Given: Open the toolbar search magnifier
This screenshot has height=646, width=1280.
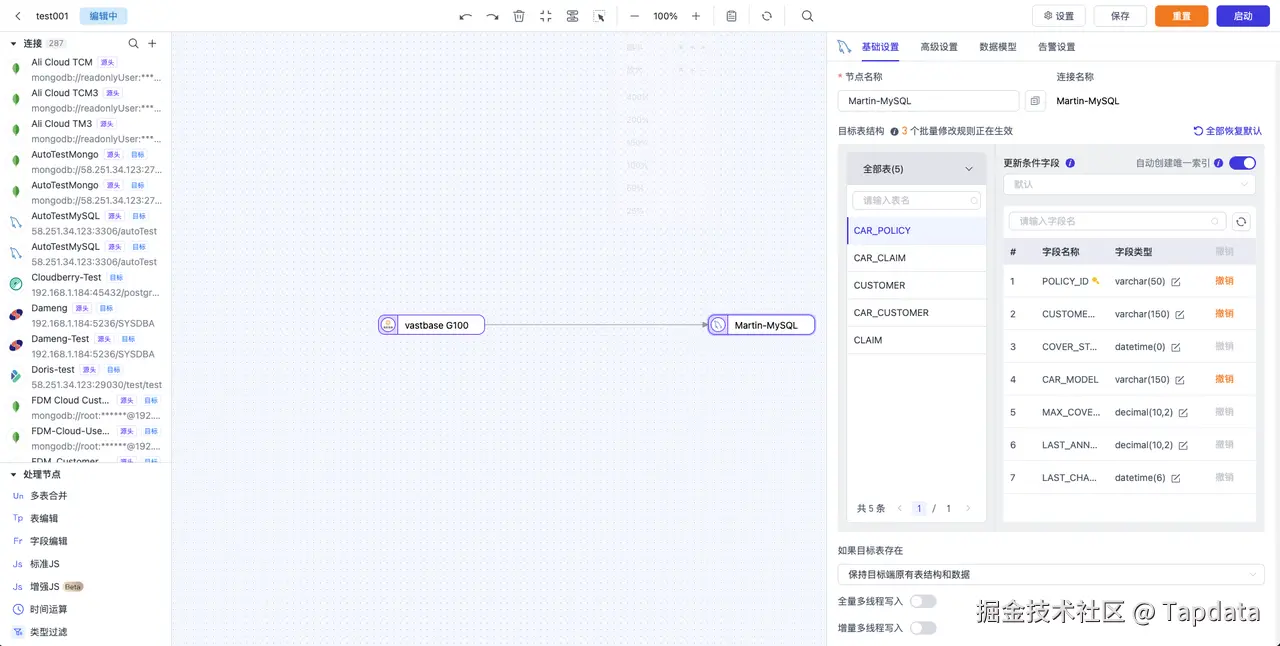Looking at the screenshot, I should pos(808,16).
